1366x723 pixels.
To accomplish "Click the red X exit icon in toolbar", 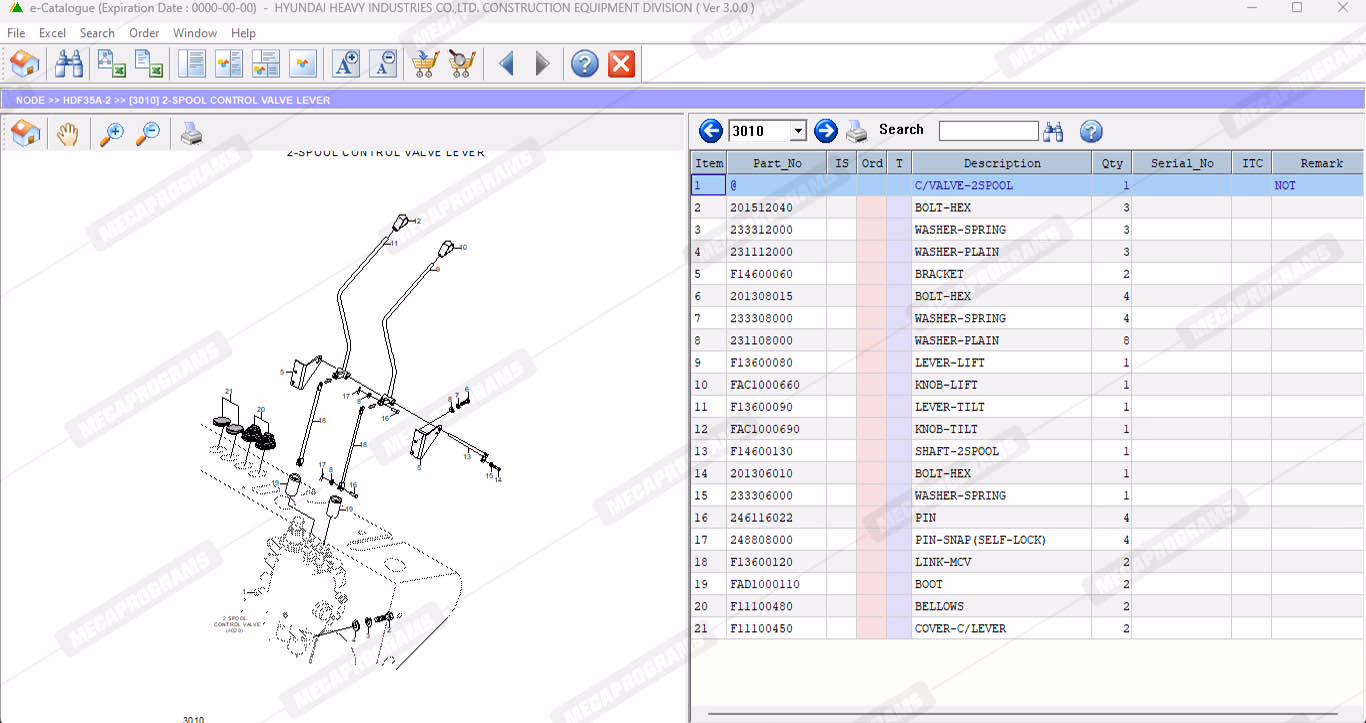I will [x=621, y=65].
